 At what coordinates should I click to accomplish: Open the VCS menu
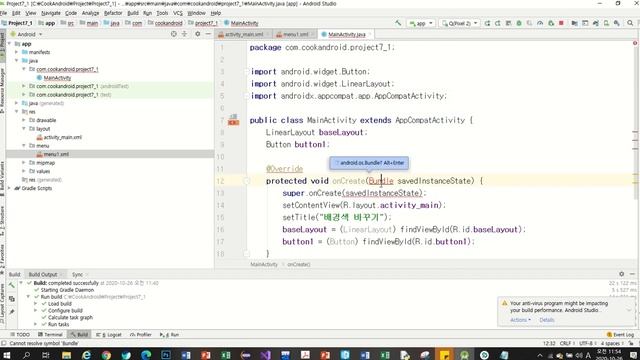point(178,13)
